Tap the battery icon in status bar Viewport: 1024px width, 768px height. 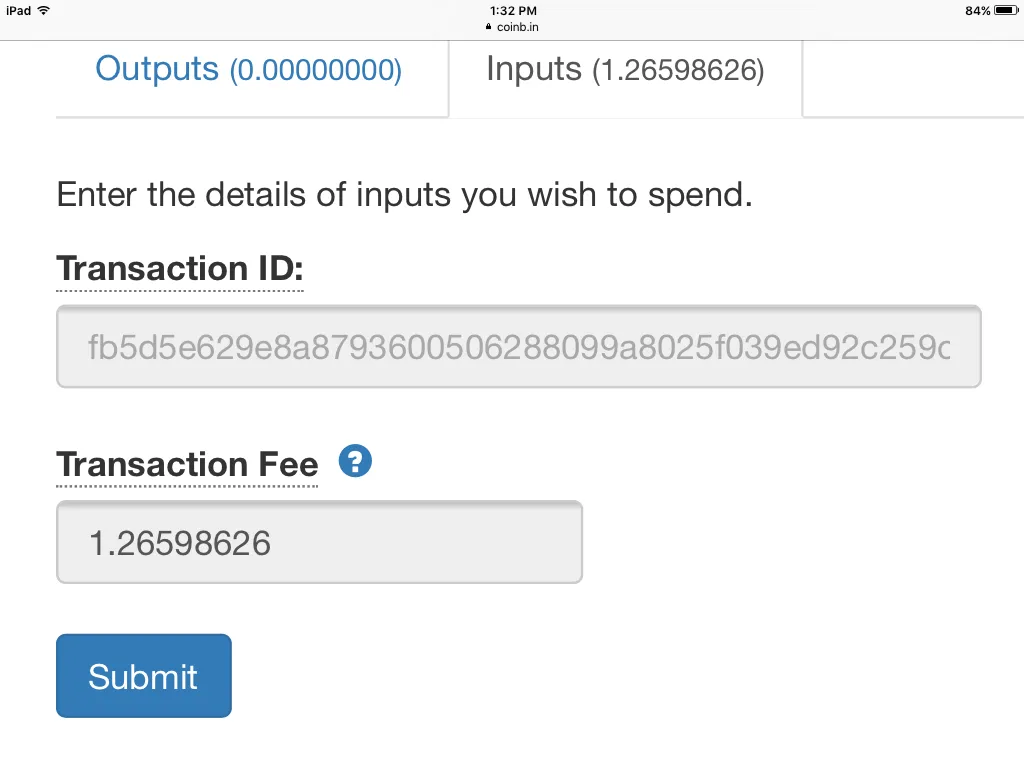click(x=1006, y=10)
